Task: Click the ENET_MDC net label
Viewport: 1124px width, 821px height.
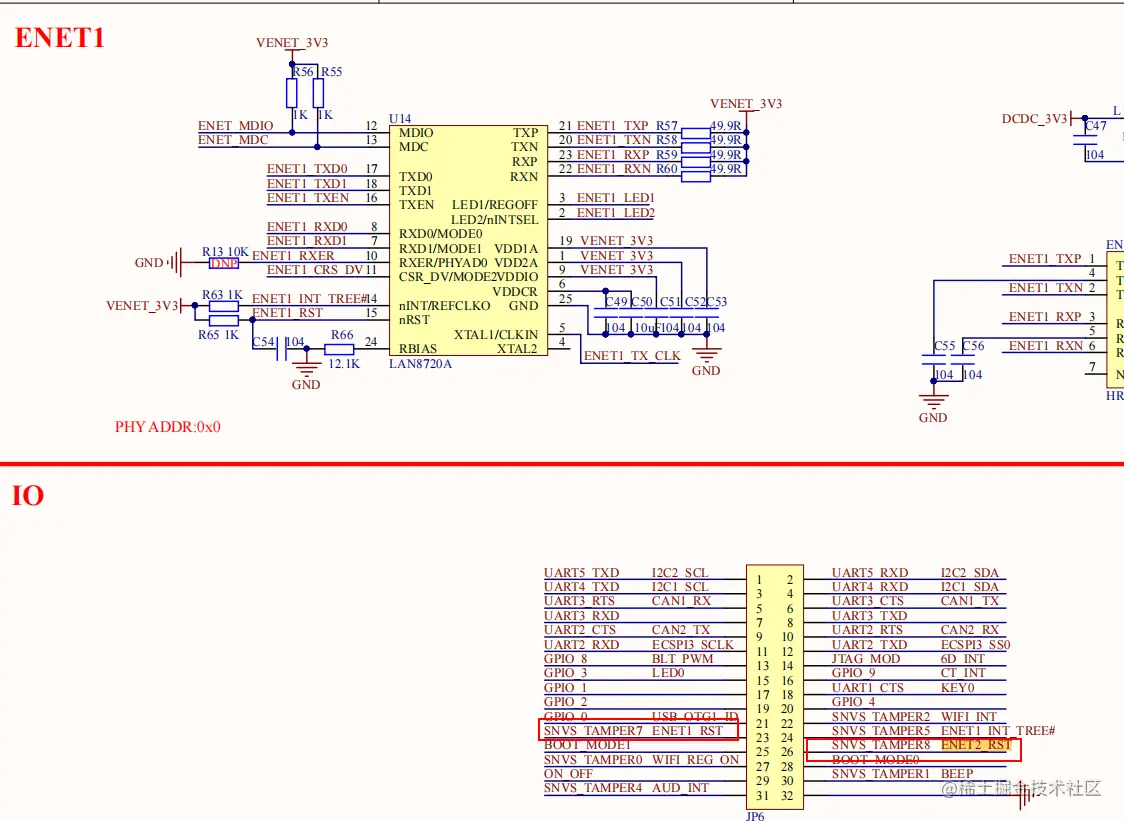Action: pyautogui.click(x=233, y=140)
